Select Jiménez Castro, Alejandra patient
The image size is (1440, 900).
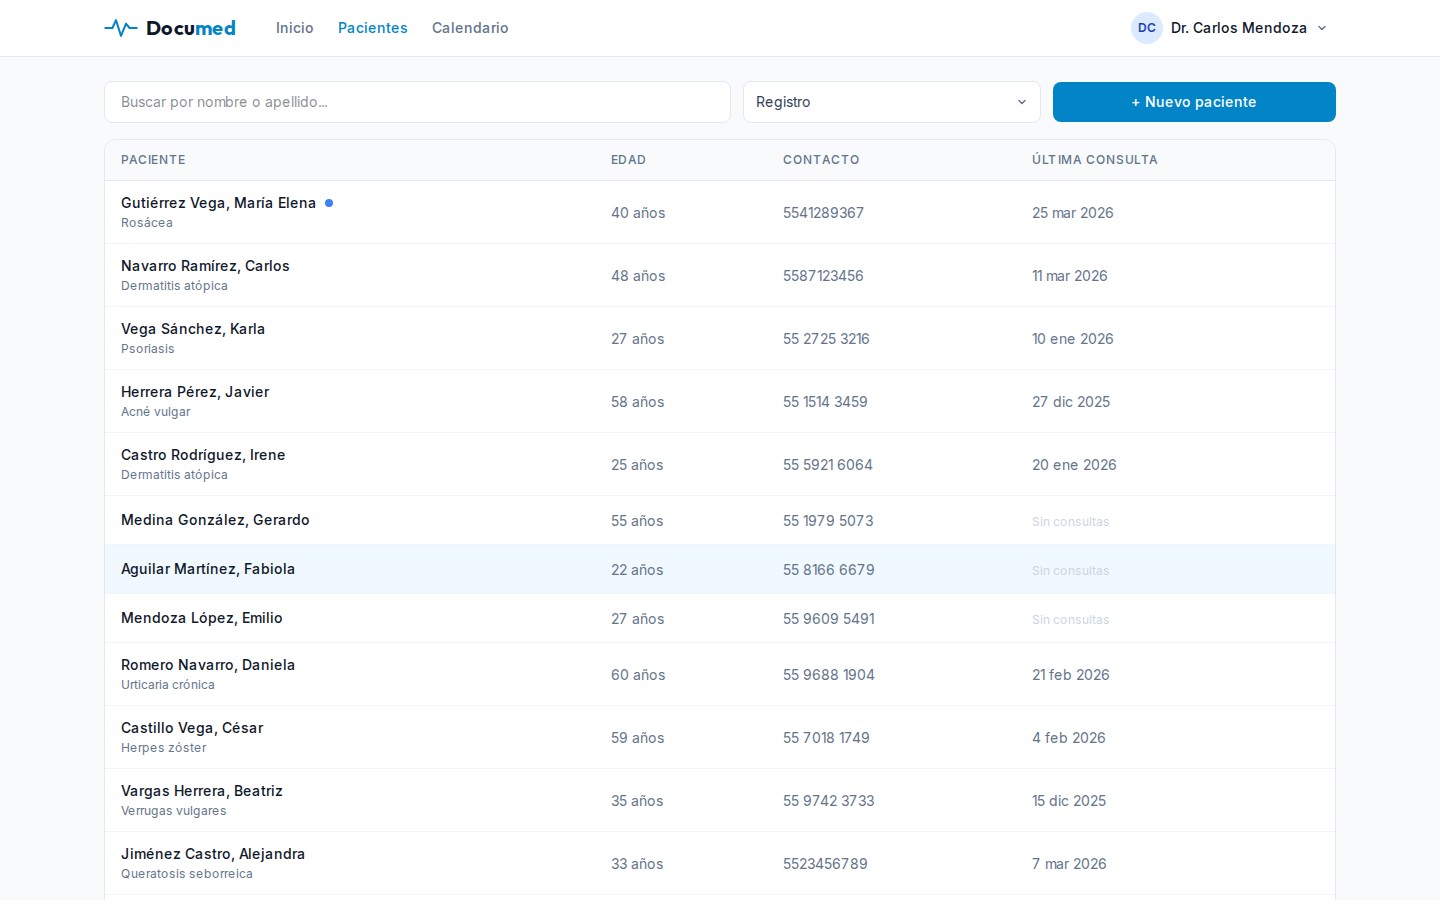point(213,854)
